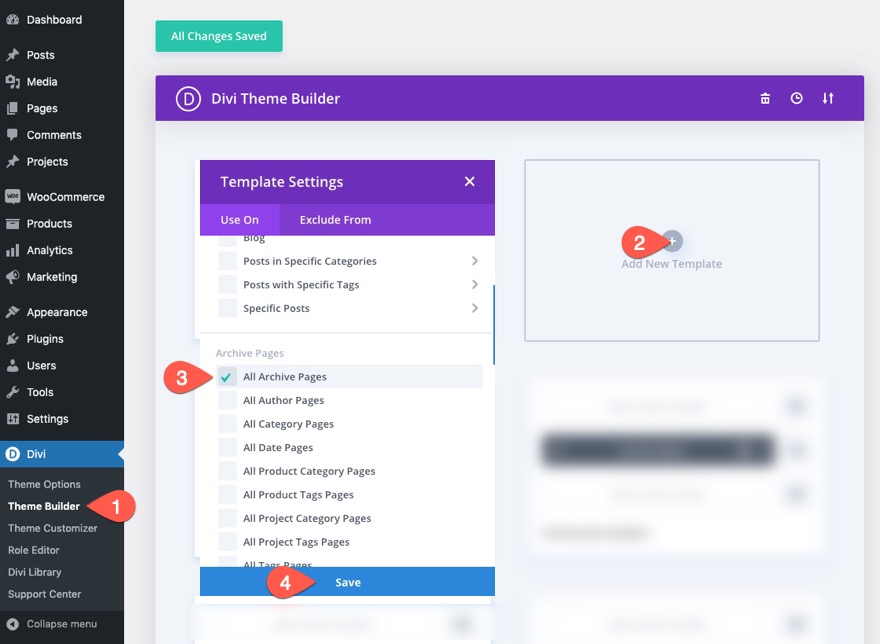This screenshot has height=644, width=880.
Task: Click the Media library icon
Action: click(x=12, y=82)
